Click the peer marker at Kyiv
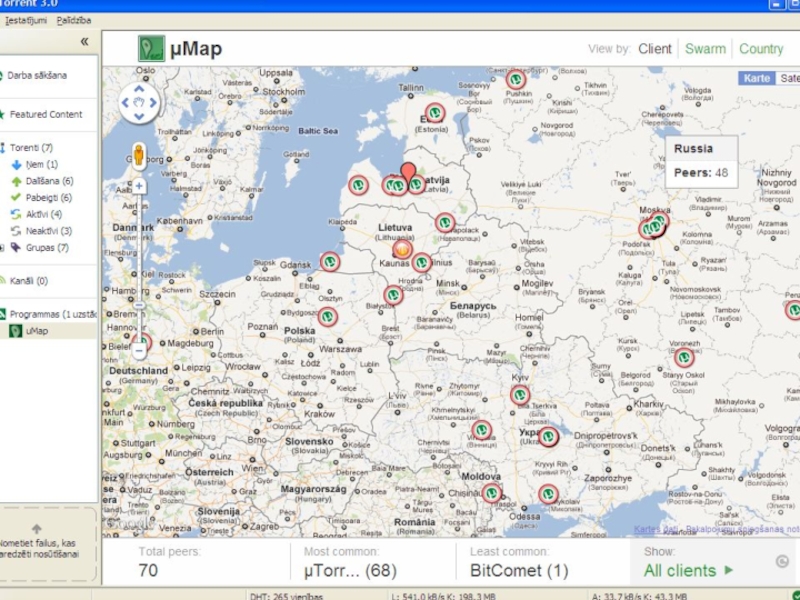Viewport: 800px width, 600px height. 520,395
